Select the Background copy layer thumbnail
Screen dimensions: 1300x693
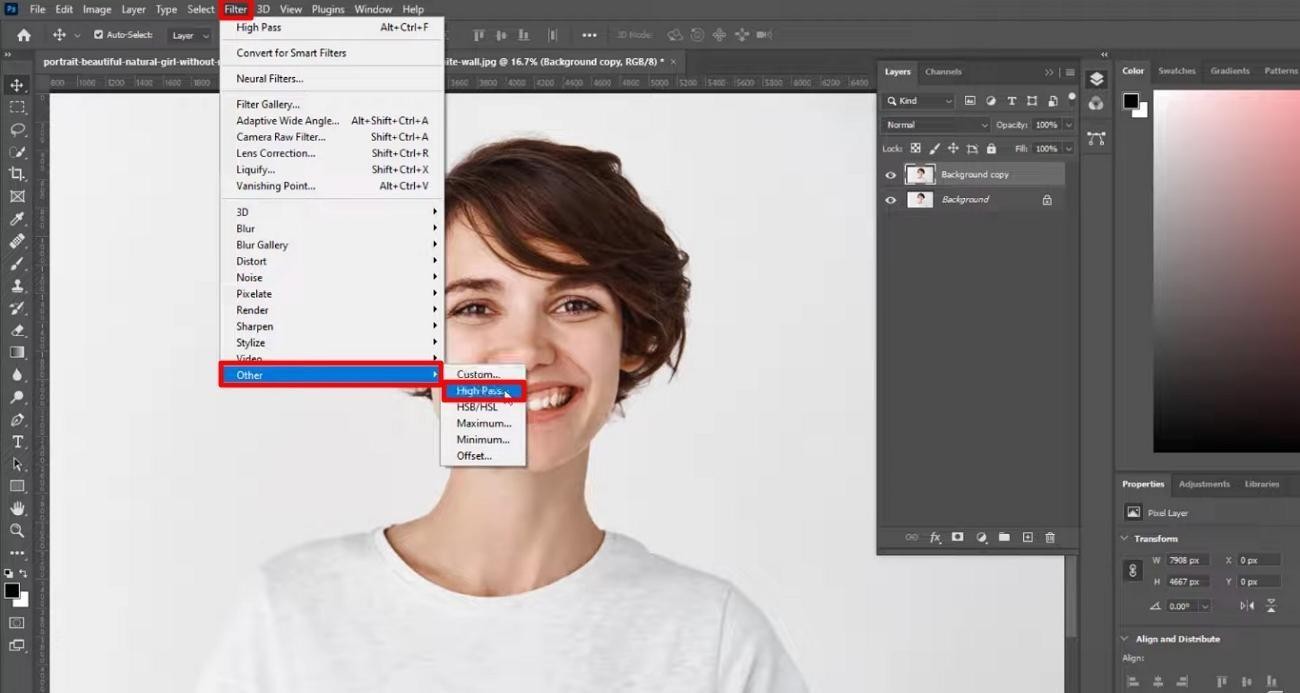[x=919, y=175]
